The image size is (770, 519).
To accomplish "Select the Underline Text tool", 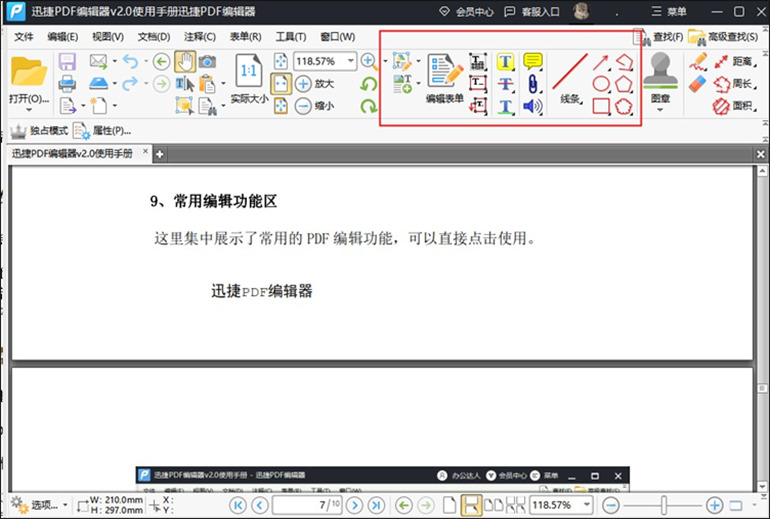I will tap(505, 106).
